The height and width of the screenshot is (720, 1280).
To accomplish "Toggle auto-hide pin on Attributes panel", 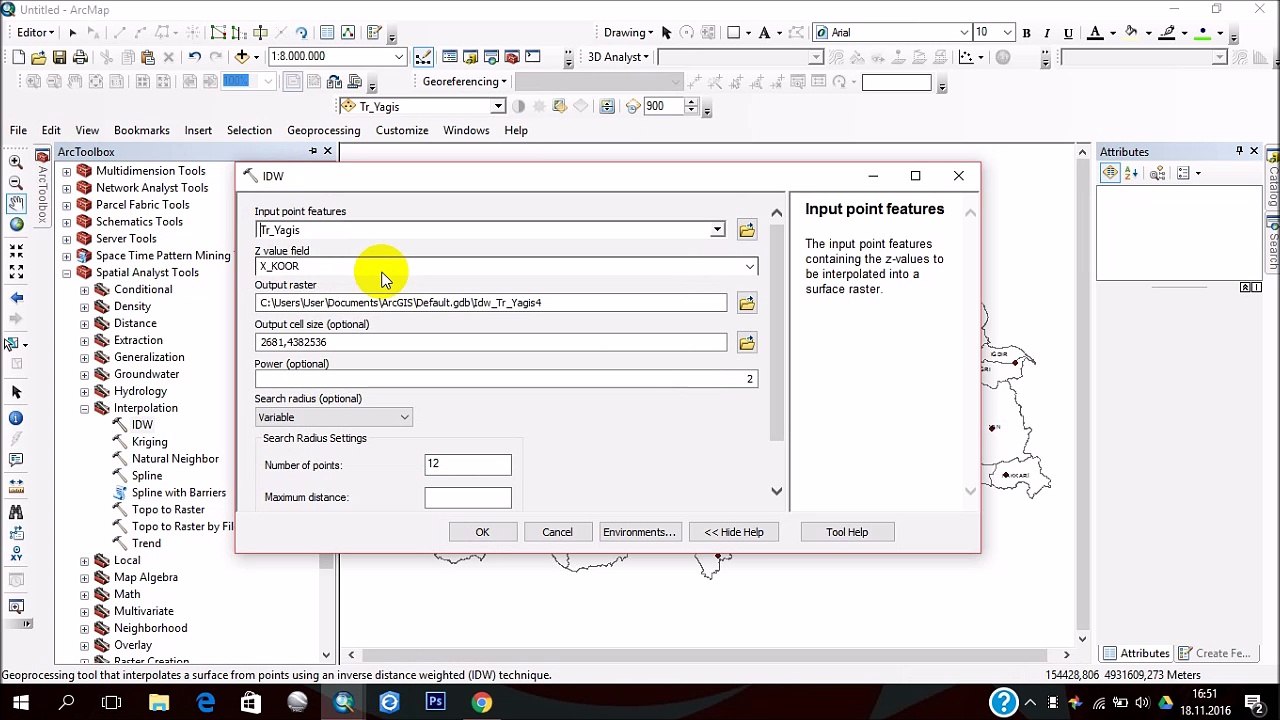I will click(1239, 151).
